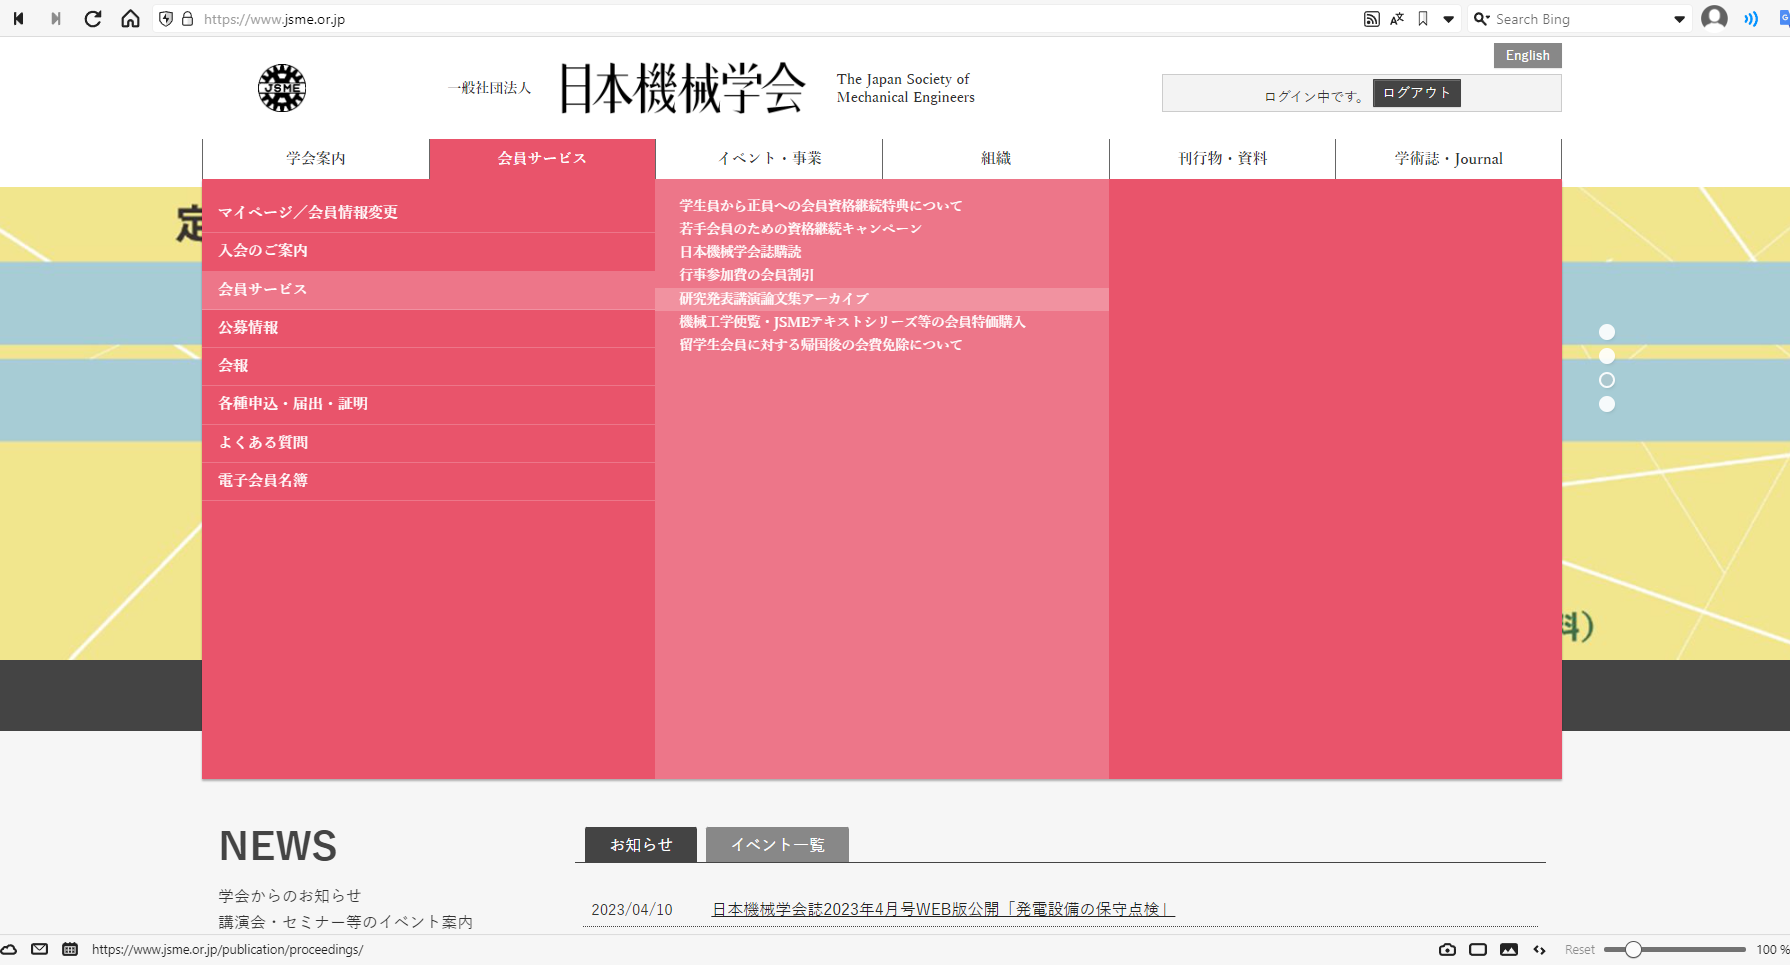Open the 刊行物・資料 menu tab

coord(1222,159)
